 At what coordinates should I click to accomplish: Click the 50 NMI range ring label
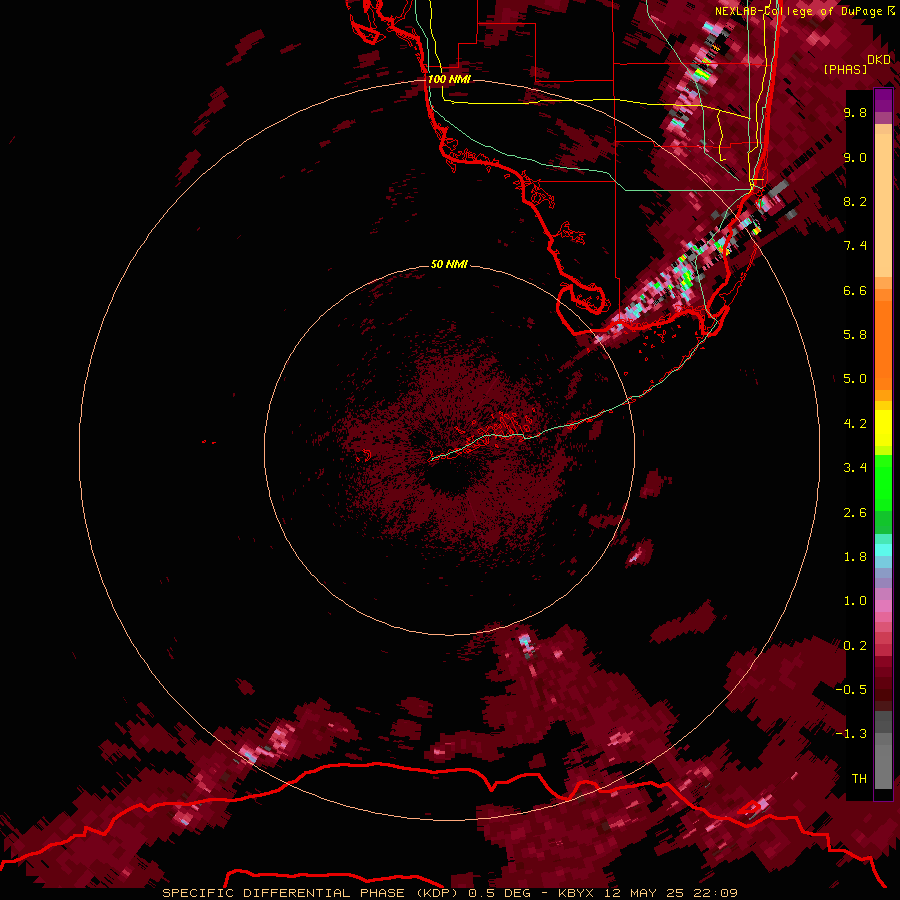(x=449, y=264)
